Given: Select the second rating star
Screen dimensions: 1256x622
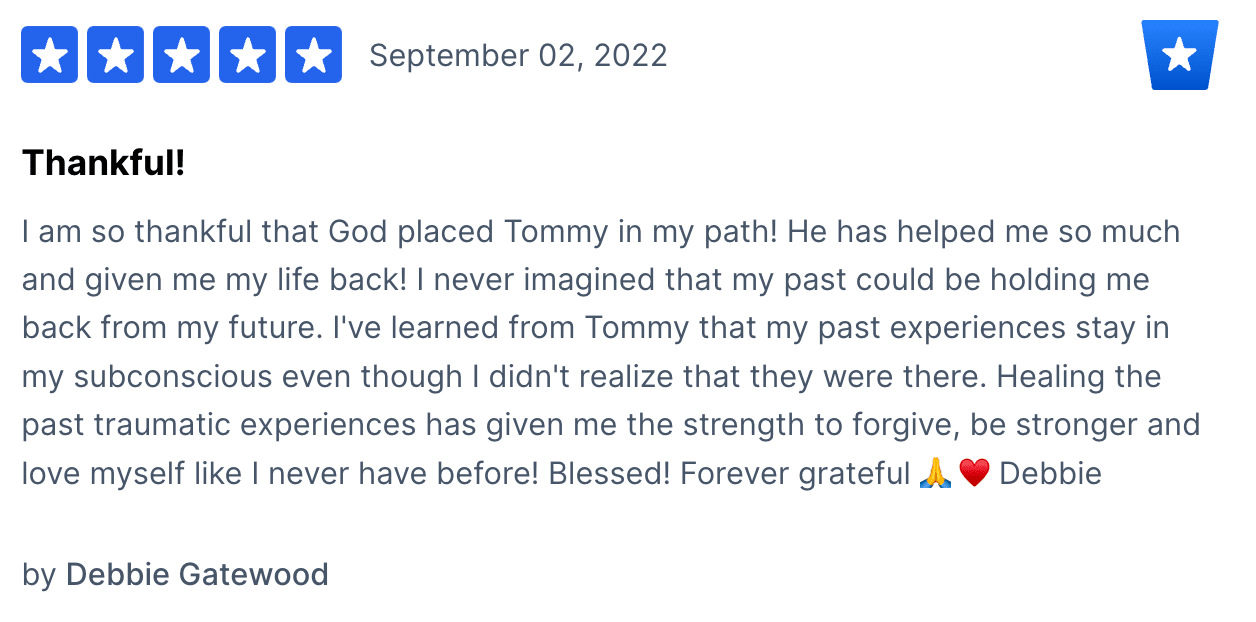Looking at the screenshot, I should coord(116,55).
